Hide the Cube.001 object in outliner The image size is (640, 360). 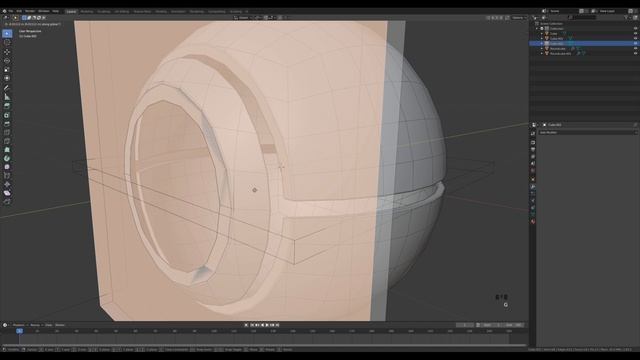(x=636, y=38)
